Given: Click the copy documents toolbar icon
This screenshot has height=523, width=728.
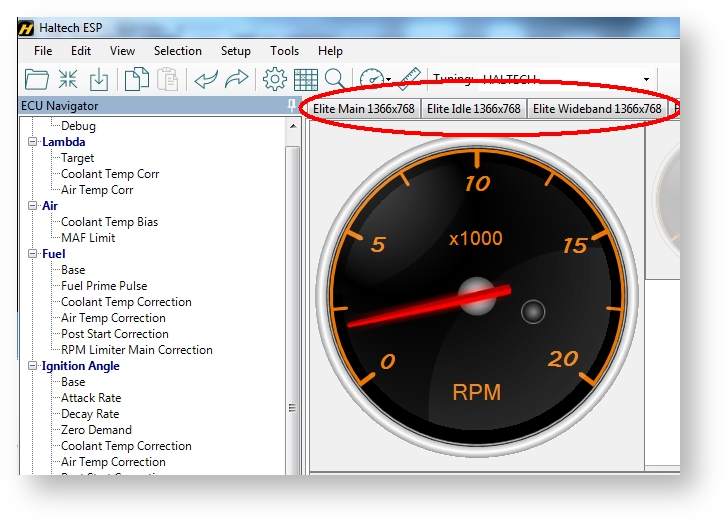Looking at the screenshot, I should coord(136,79).
